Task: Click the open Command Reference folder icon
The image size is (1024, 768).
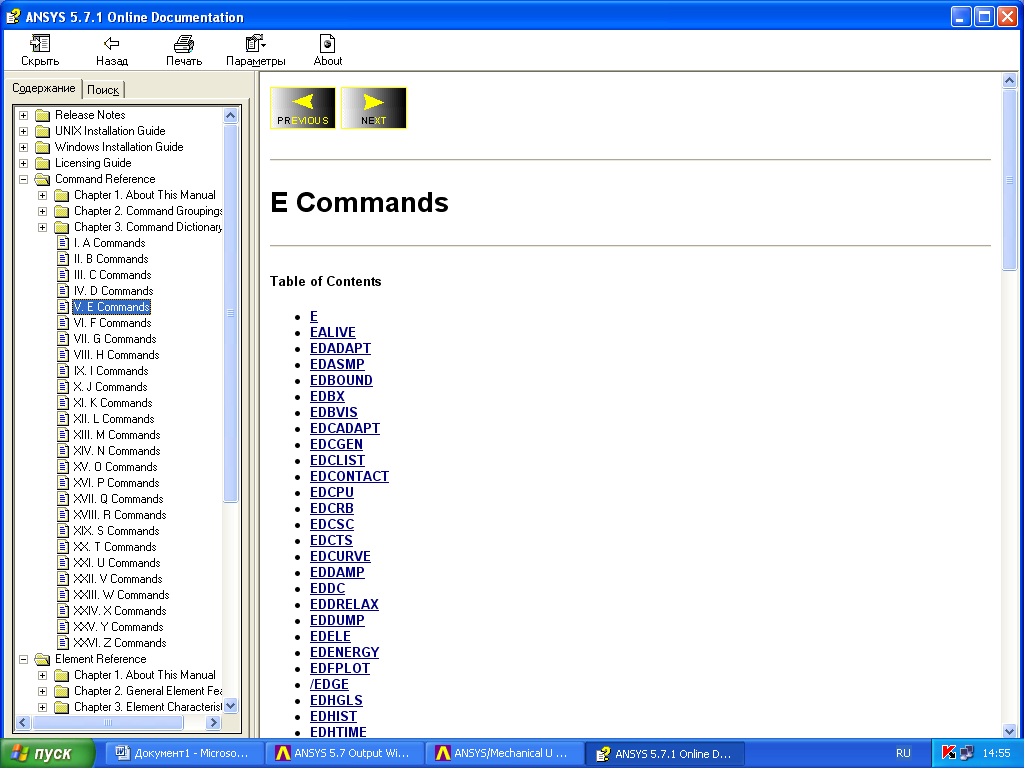Action: [x=42, y=179]
